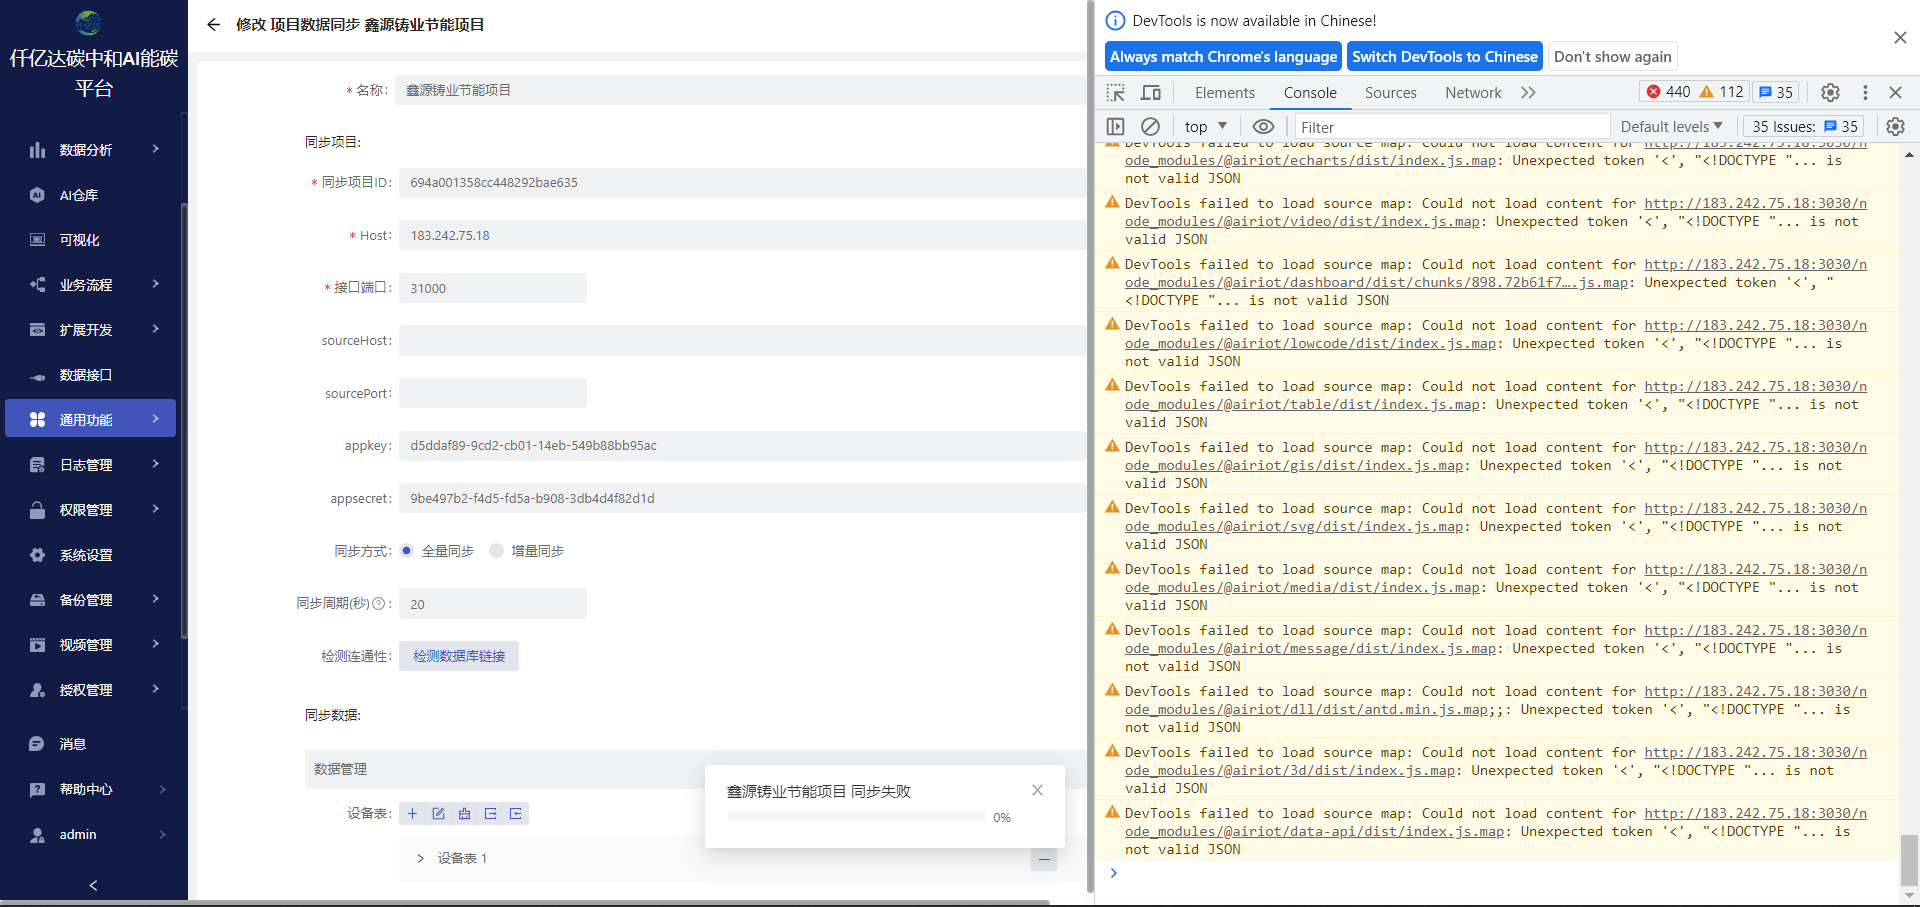Click the 同步失败 progress bar at 0%

coord(856,817)
